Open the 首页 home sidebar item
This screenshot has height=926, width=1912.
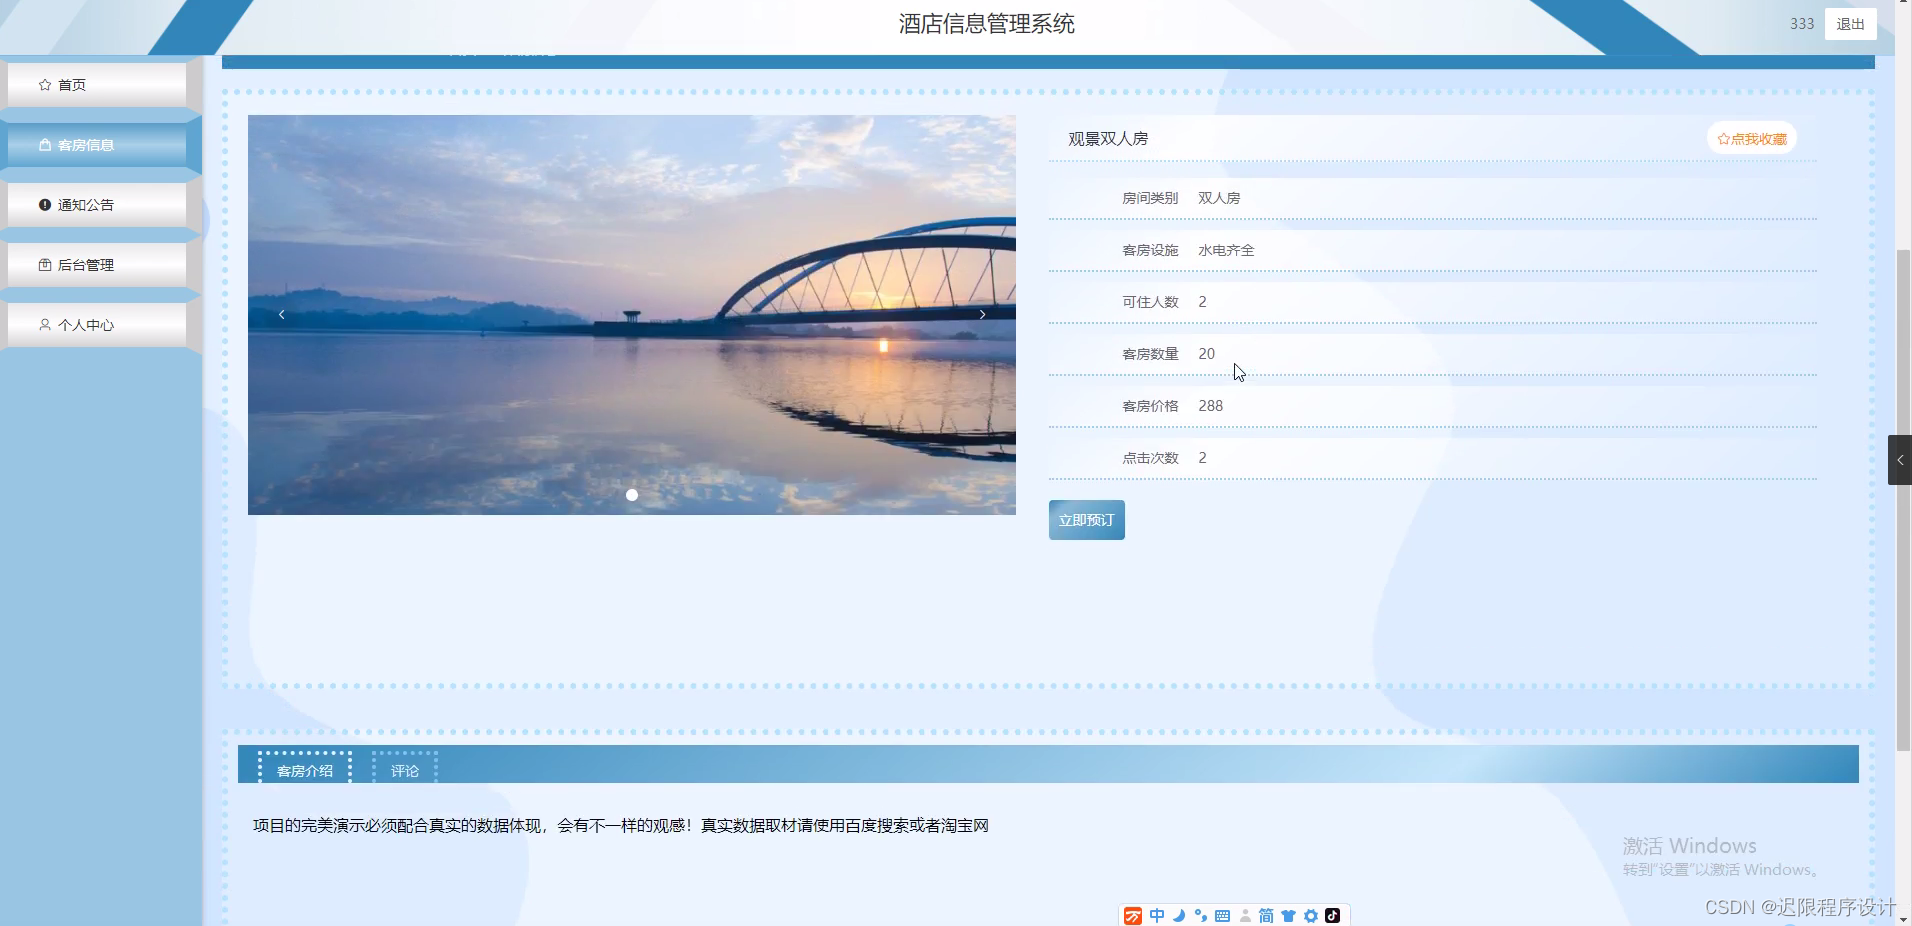pyautogui.click(x=96, y=85)
